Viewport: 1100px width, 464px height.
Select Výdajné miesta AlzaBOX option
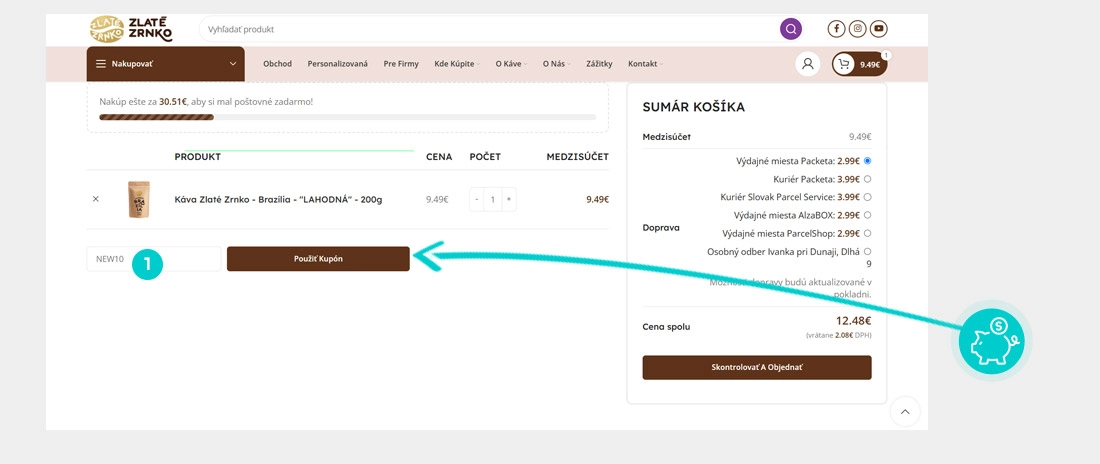868,216
